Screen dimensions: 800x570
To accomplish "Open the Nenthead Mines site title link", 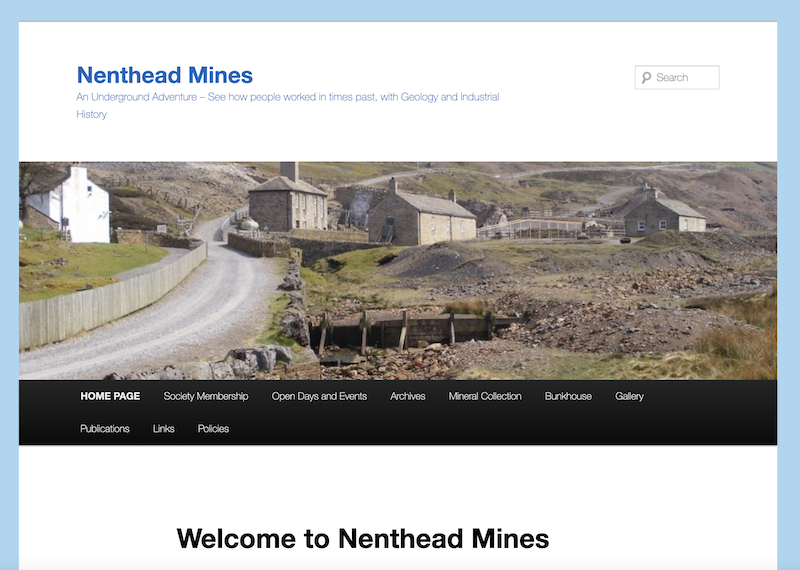I will (x=164, y=75).
